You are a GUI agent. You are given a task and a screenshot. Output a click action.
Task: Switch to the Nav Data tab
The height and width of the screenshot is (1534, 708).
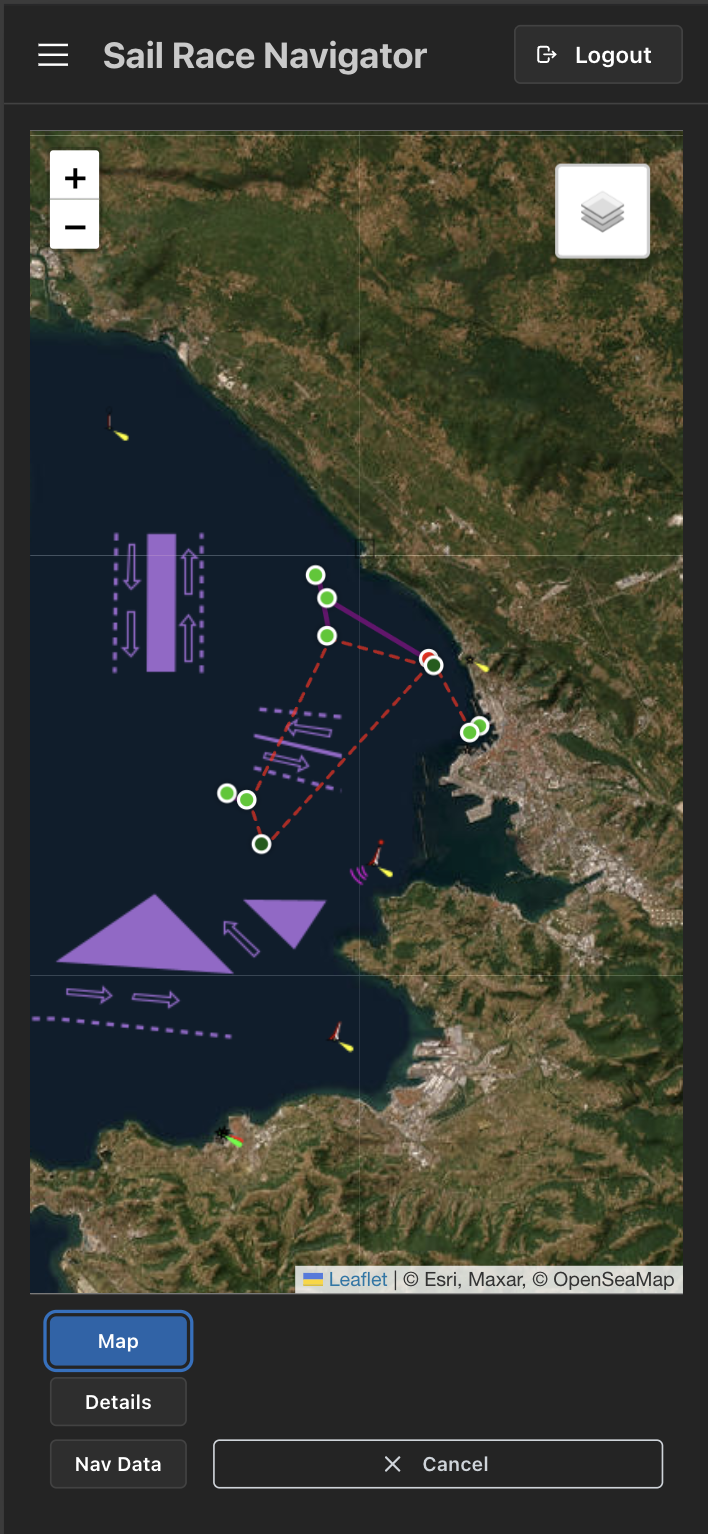pyautogui.click(x=118, y=1464)
